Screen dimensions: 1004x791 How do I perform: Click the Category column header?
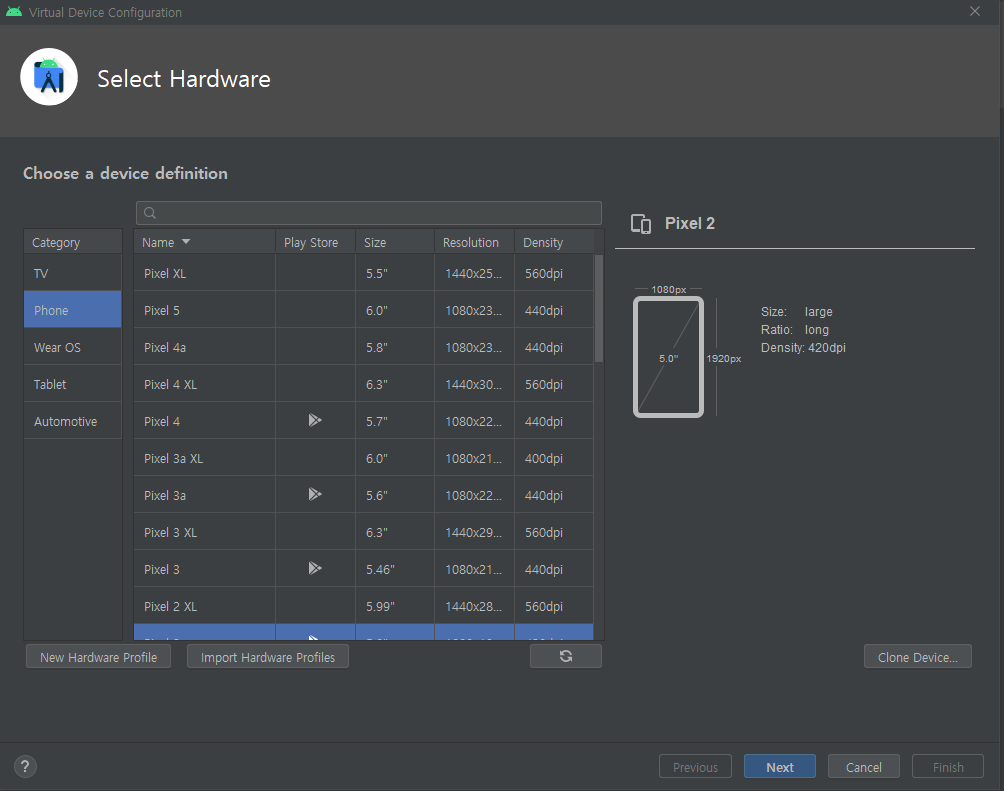click(x=72, y=242)
